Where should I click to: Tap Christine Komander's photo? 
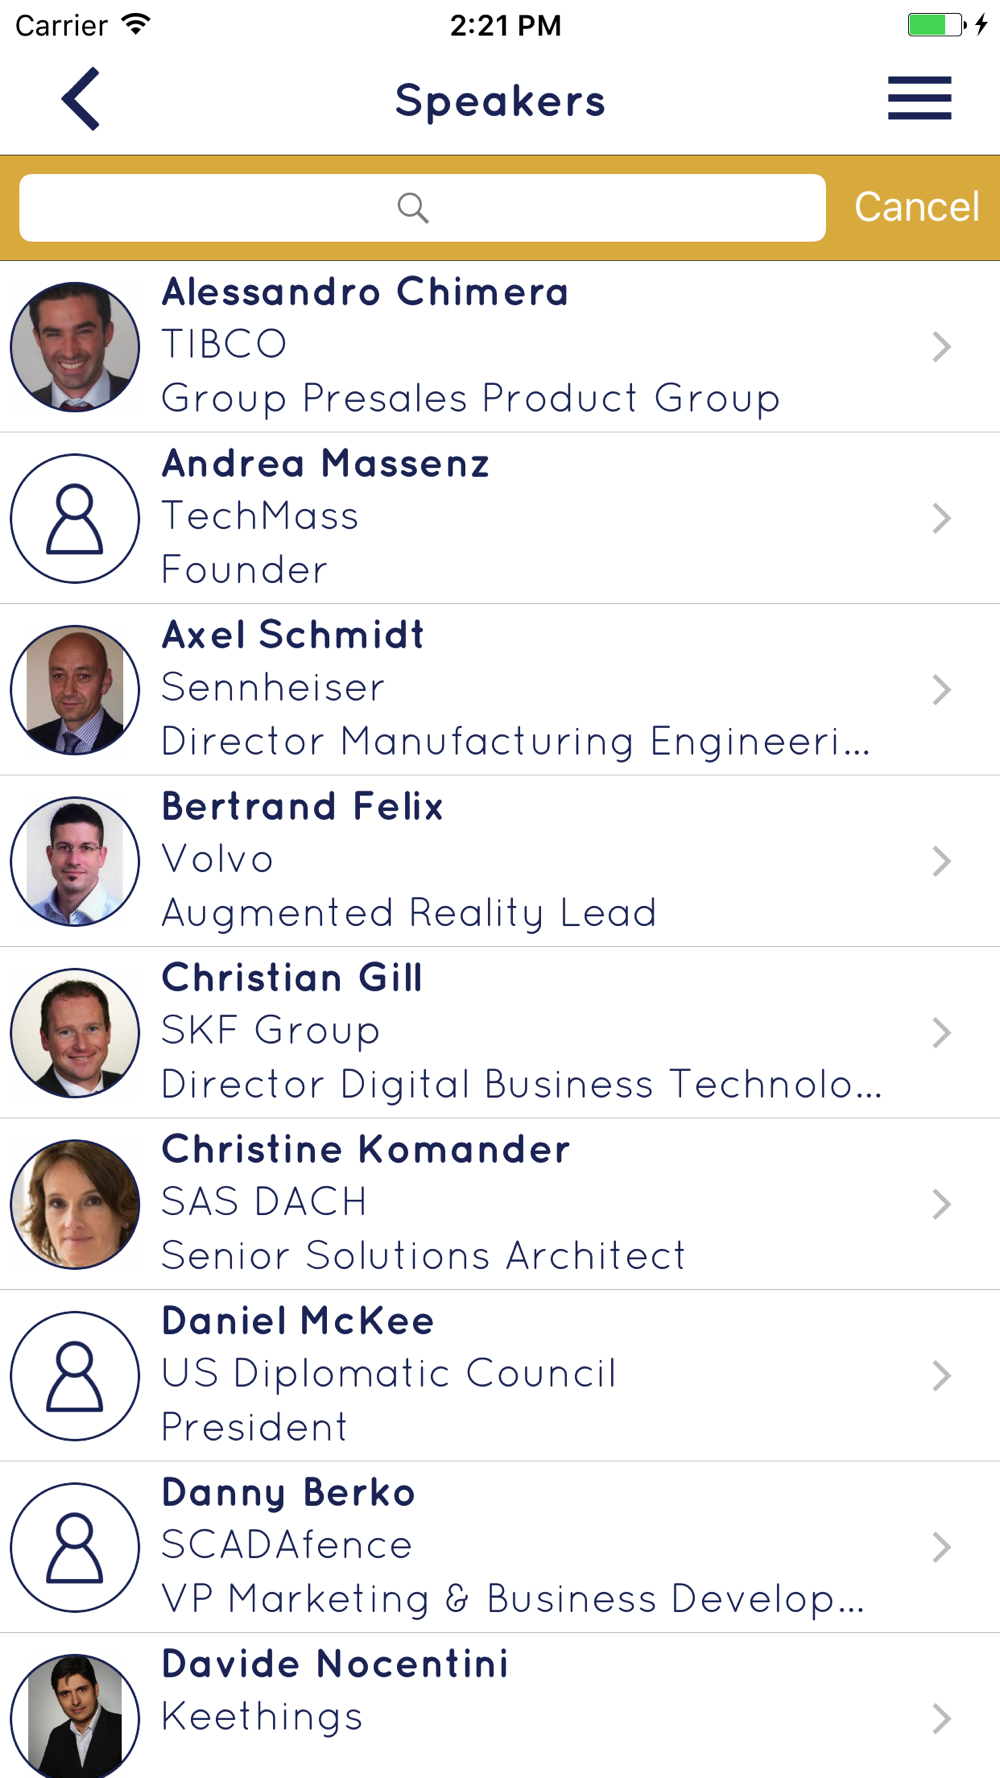click(x=75, y=1204)
